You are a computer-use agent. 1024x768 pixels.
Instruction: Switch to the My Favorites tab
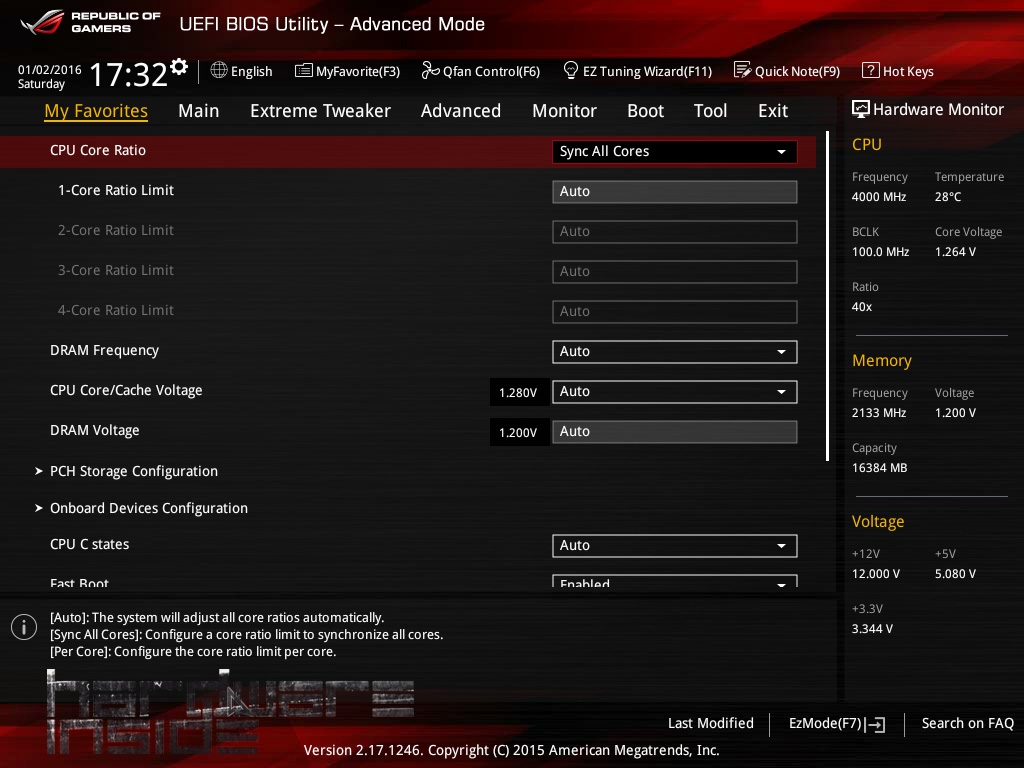pos(96,111)
